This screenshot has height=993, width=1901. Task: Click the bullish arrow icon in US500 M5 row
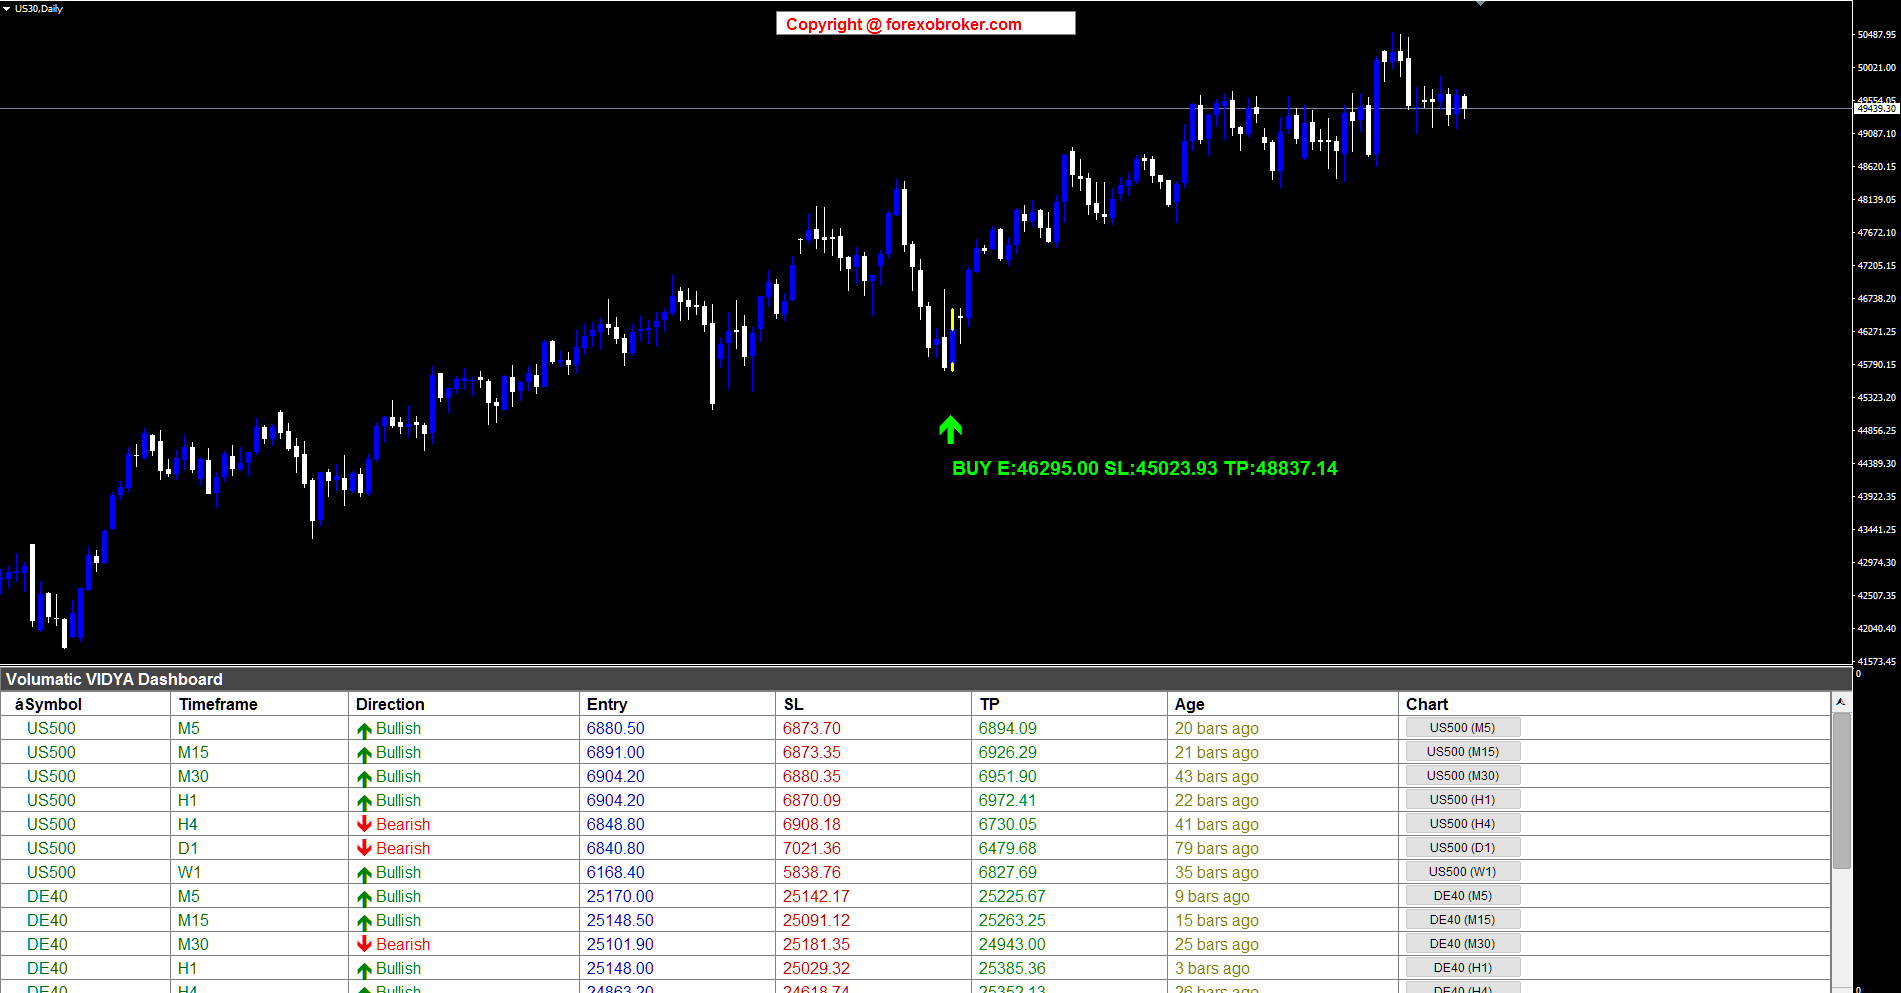(364, 730)
